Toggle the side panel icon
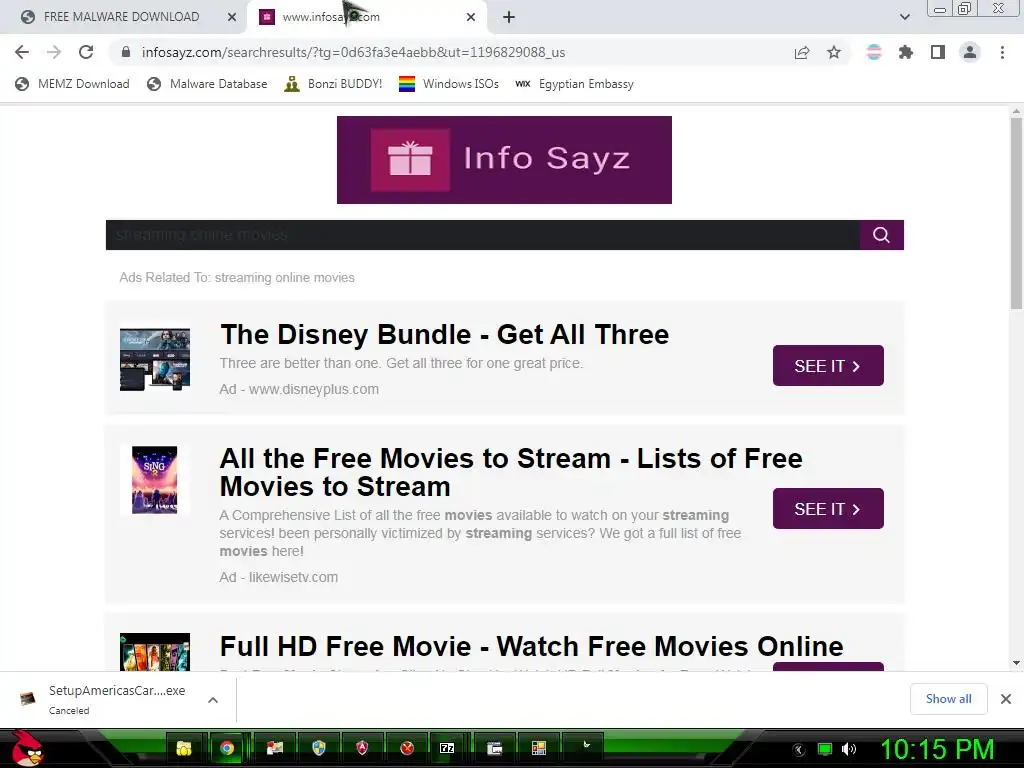Viewport: 1024px width, 768px height. click(x=938, y=52)
